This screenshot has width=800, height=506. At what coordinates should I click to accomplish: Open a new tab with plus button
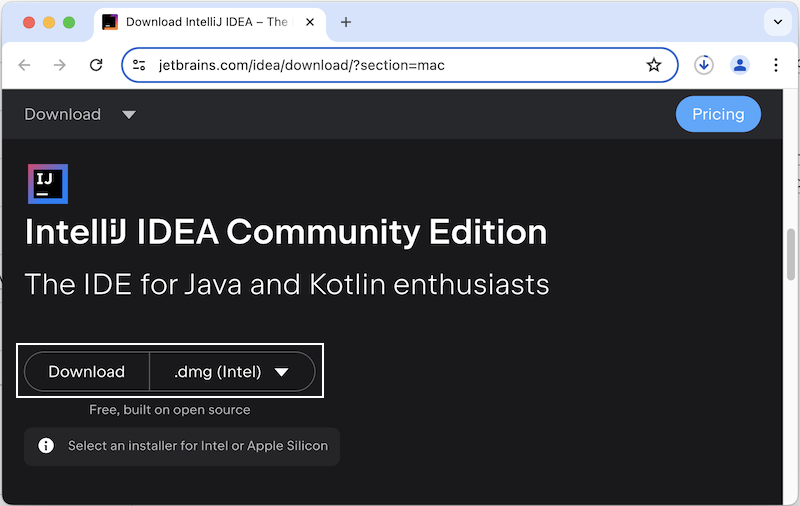(x=346, y=22)
